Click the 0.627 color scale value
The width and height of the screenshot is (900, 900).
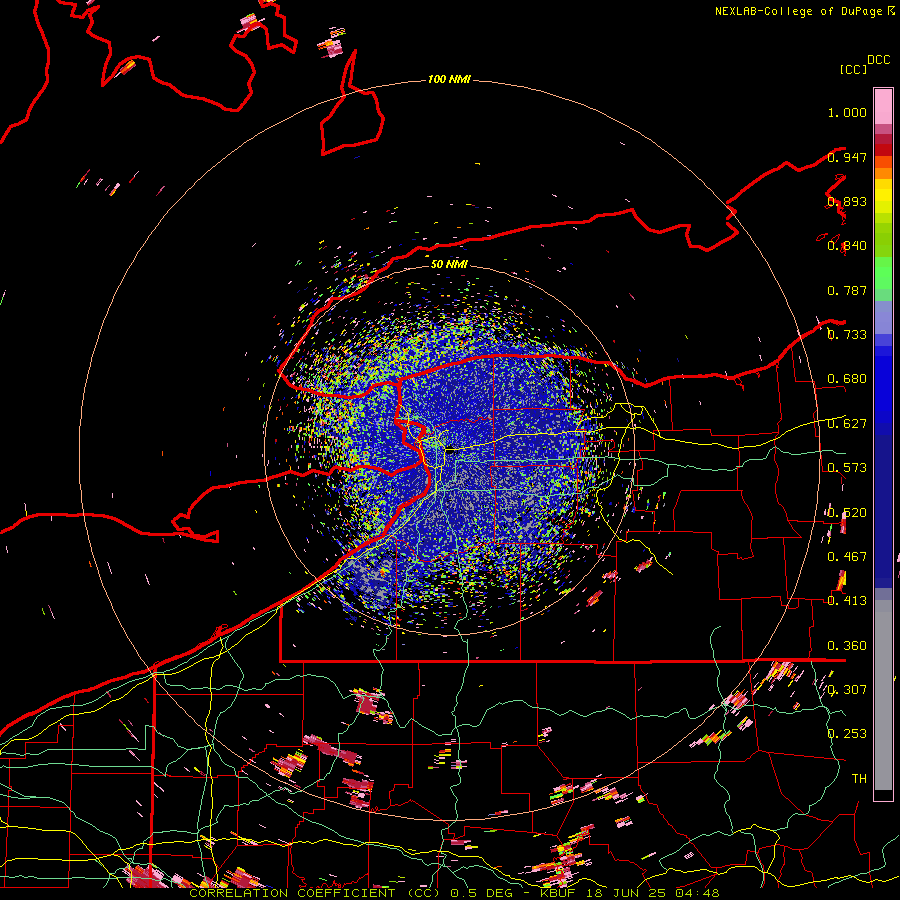pos(847,424)
